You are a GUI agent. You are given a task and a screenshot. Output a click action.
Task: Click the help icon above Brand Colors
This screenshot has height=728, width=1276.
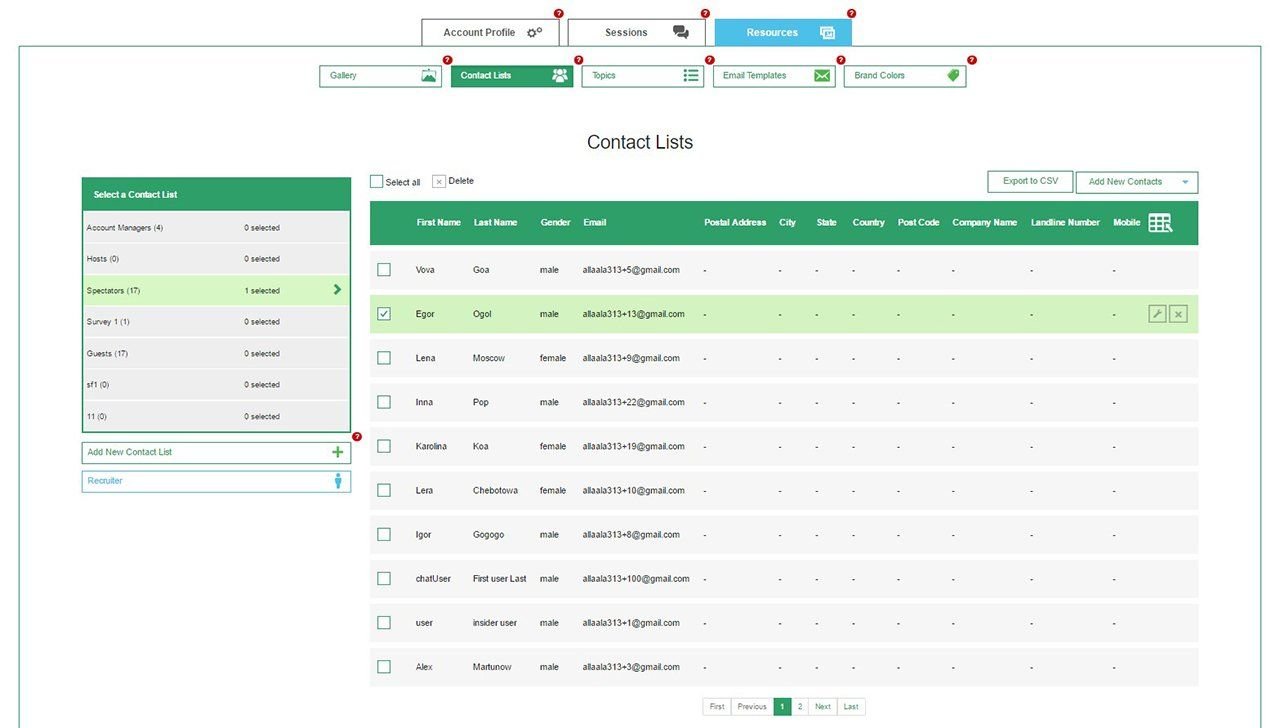pos(971,60)
